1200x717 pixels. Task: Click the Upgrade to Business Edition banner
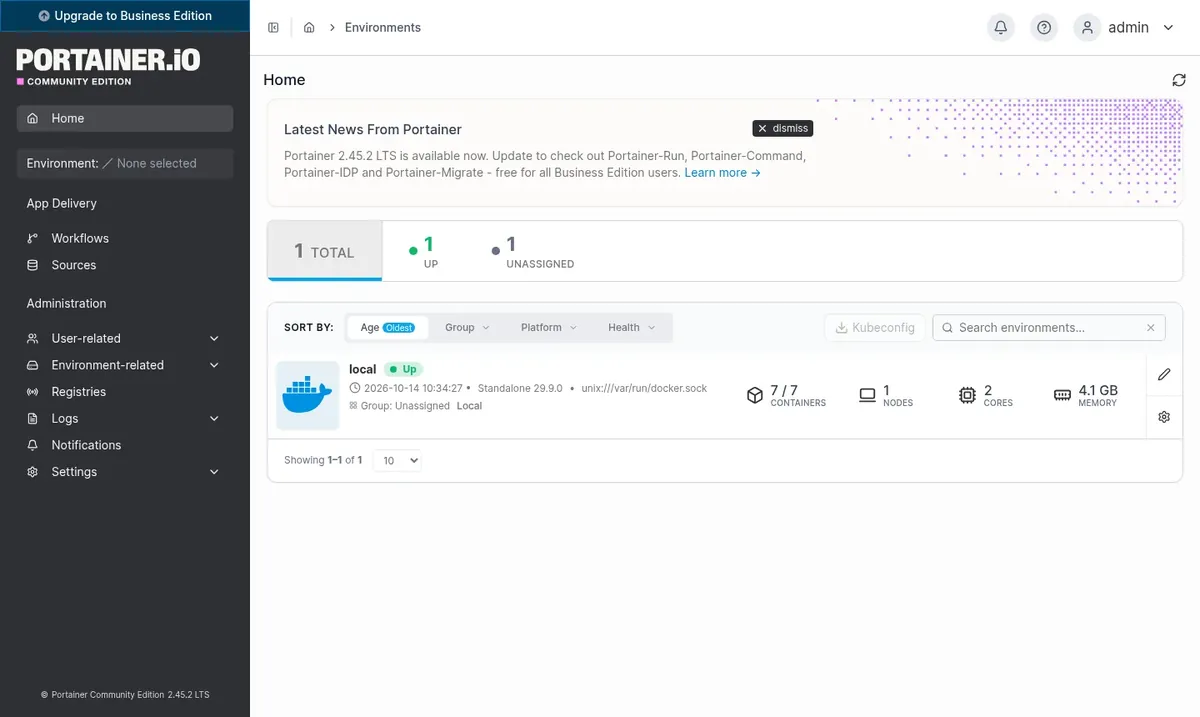coord(125,15)
